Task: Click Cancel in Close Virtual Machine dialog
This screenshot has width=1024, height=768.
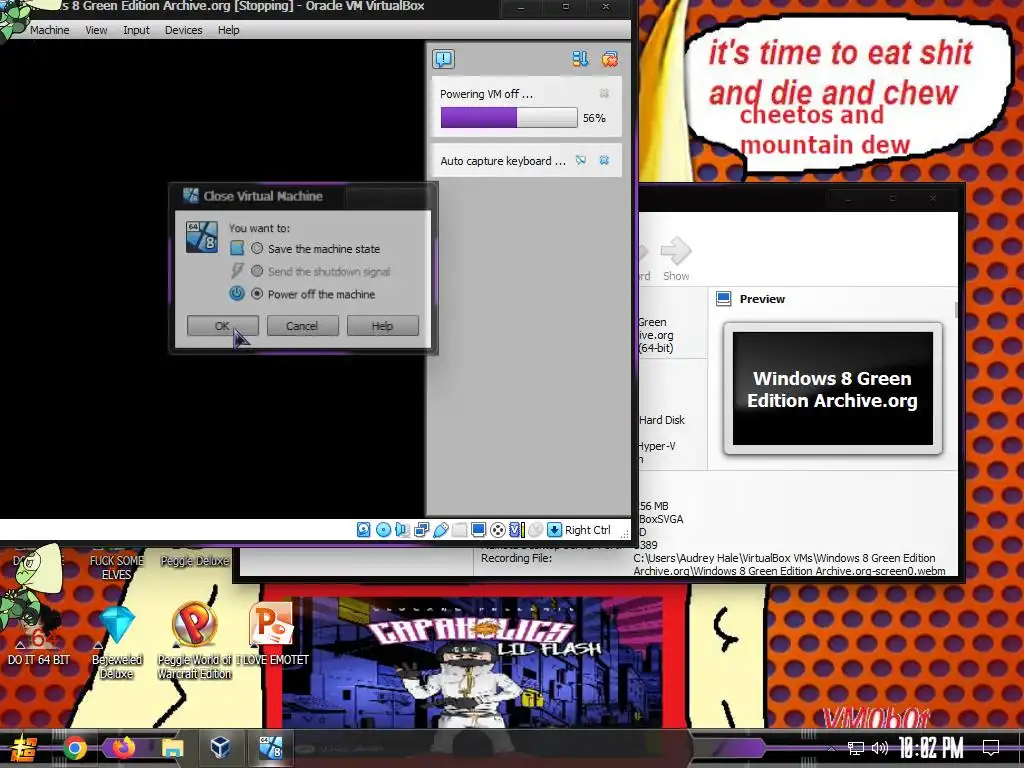Action: pyautogui.click(x=302, y=325)
